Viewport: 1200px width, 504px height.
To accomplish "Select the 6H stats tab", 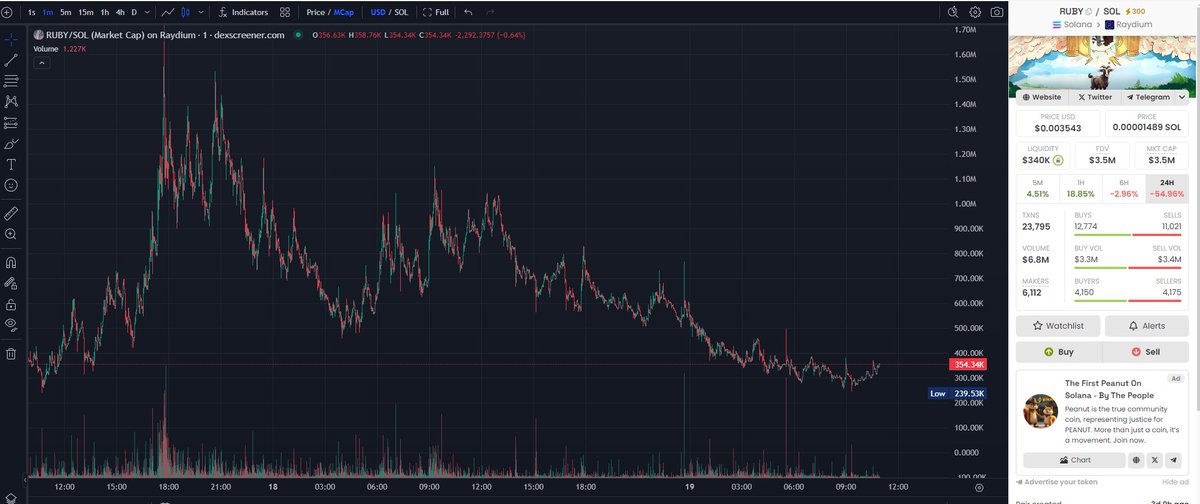I will (1124, 188).
